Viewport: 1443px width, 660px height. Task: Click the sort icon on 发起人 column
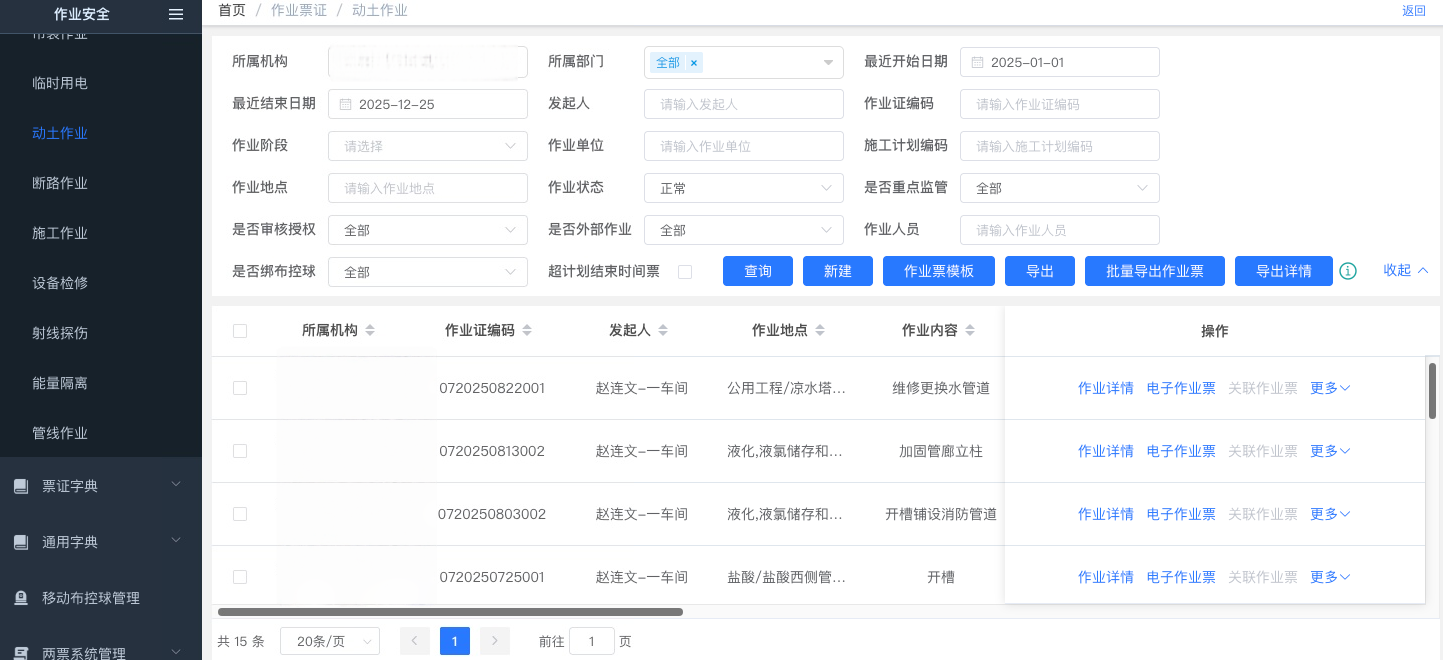point(663,331)
